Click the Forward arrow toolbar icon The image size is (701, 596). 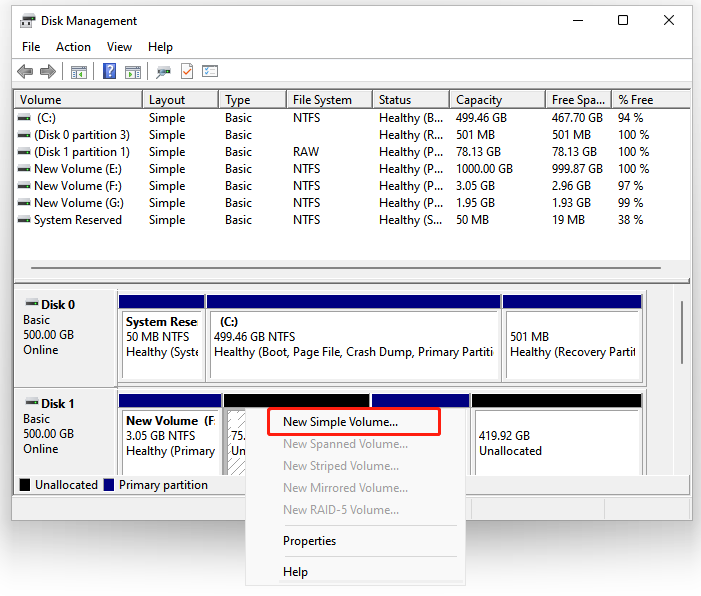(x=47, y=72)
